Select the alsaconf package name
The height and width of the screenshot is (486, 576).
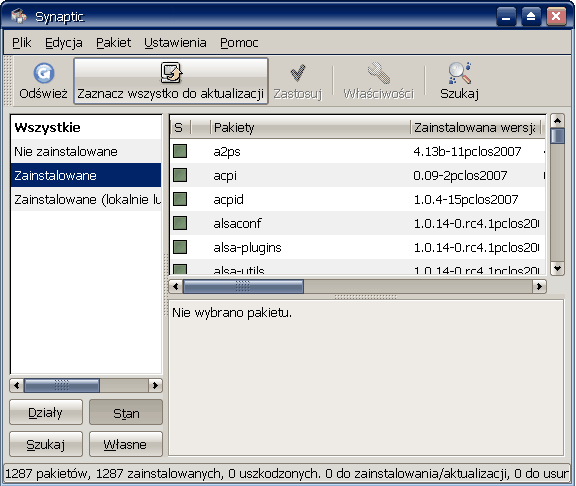[x=237, y=223]
